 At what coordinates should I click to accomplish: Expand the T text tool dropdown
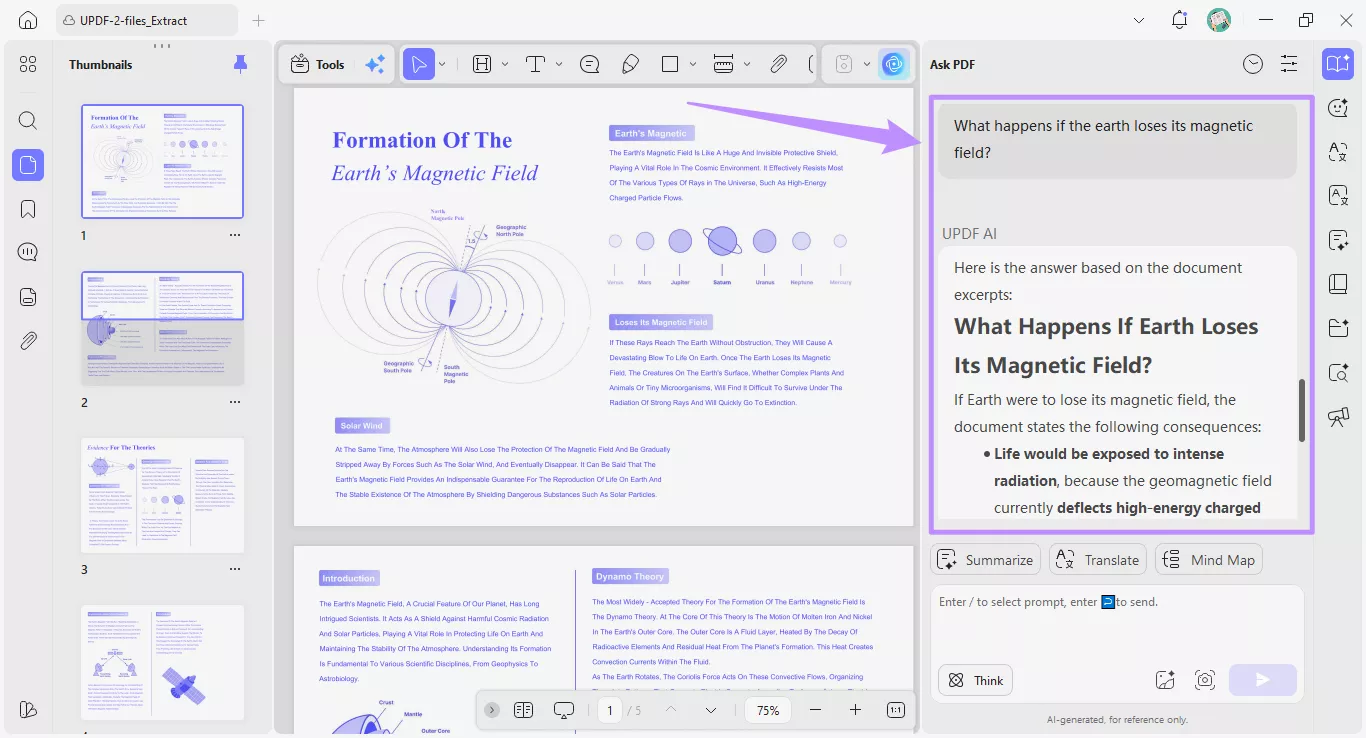point(559,64)
